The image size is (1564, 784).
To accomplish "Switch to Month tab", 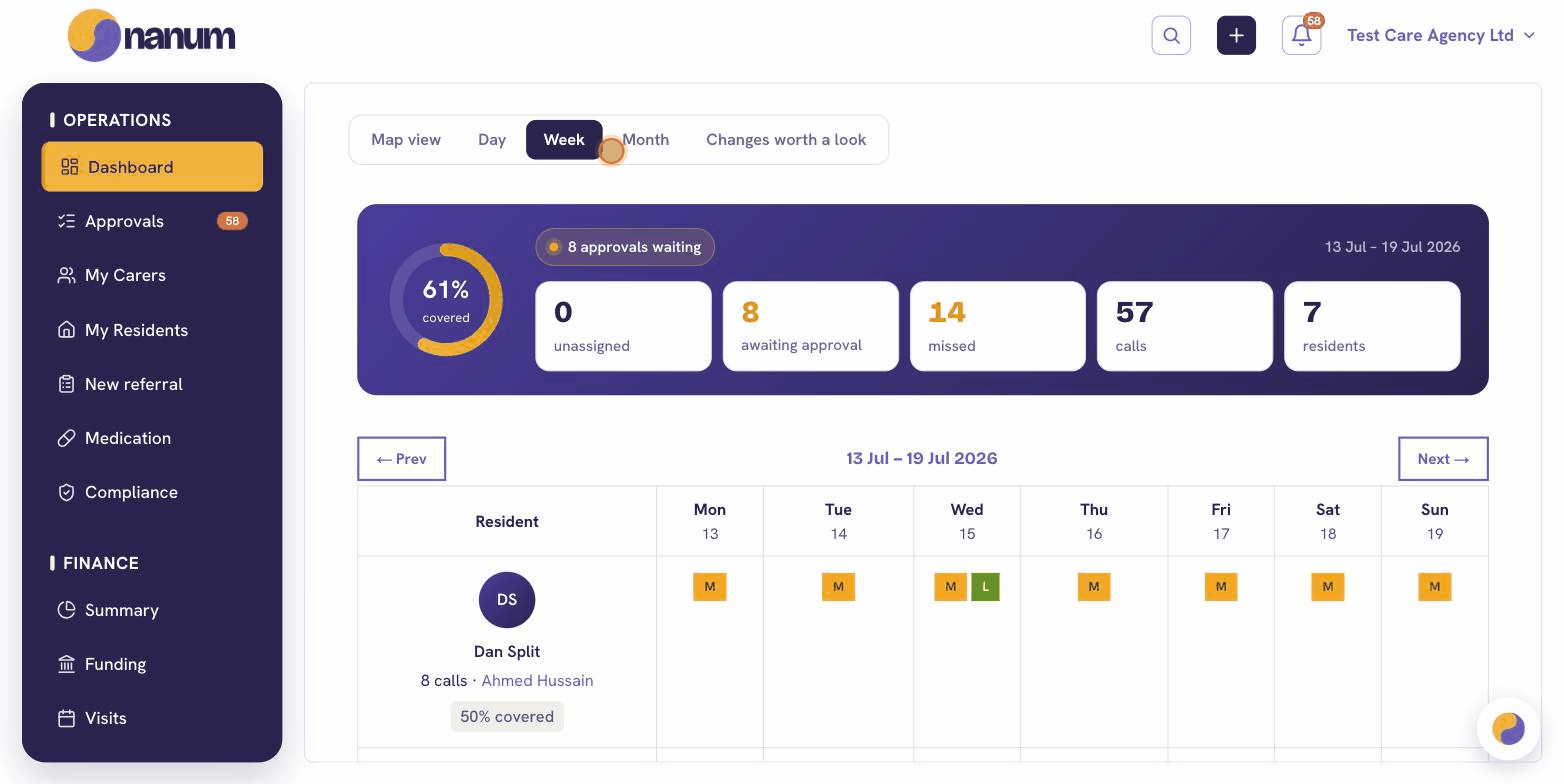I will [x=646, y=140].
